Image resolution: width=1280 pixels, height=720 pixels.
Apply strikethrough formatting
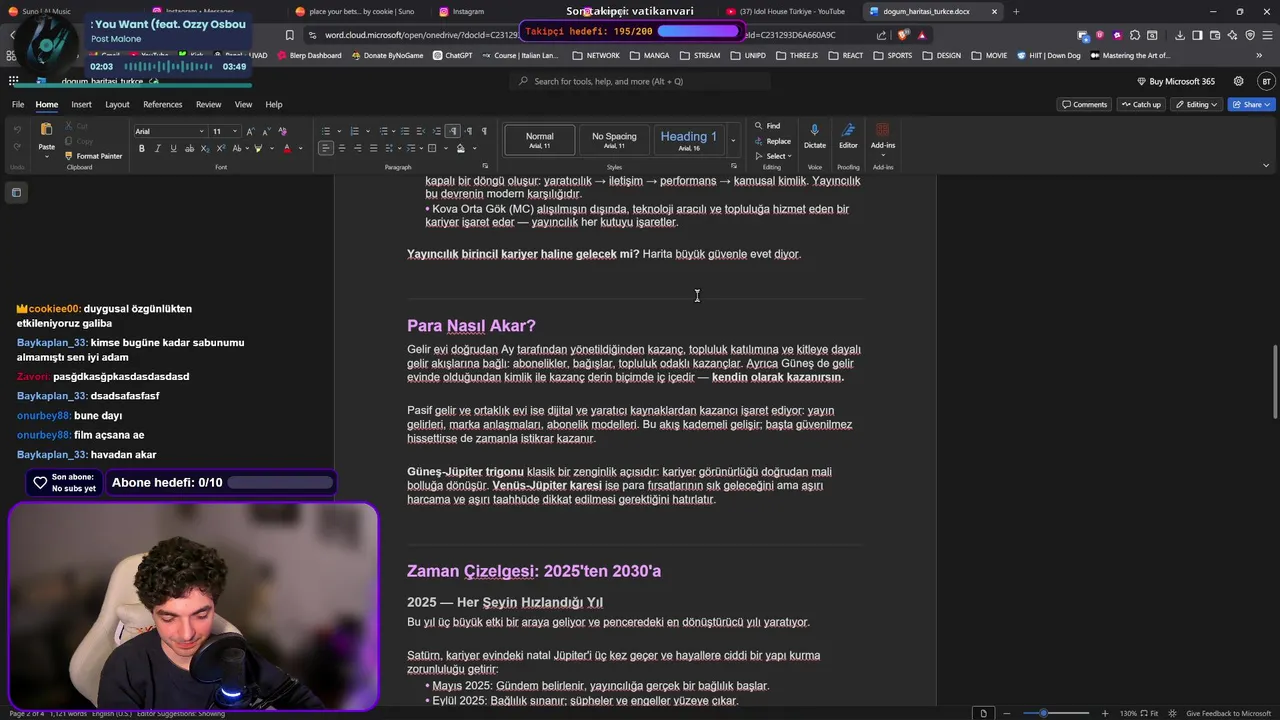pyautogui.click(x=189, y=148)
